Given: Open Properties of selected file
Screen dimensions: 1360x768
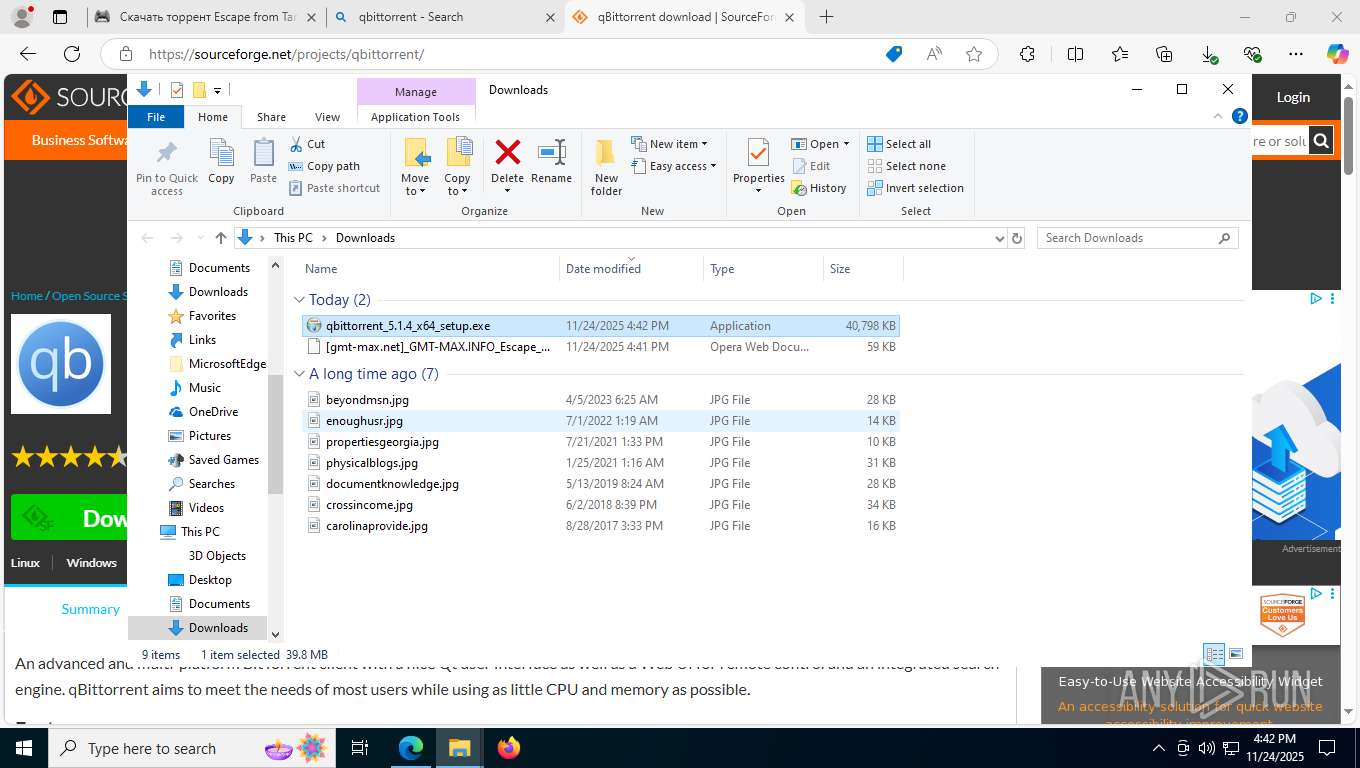Looking at the screenshot, I should [x=758, y=165].
